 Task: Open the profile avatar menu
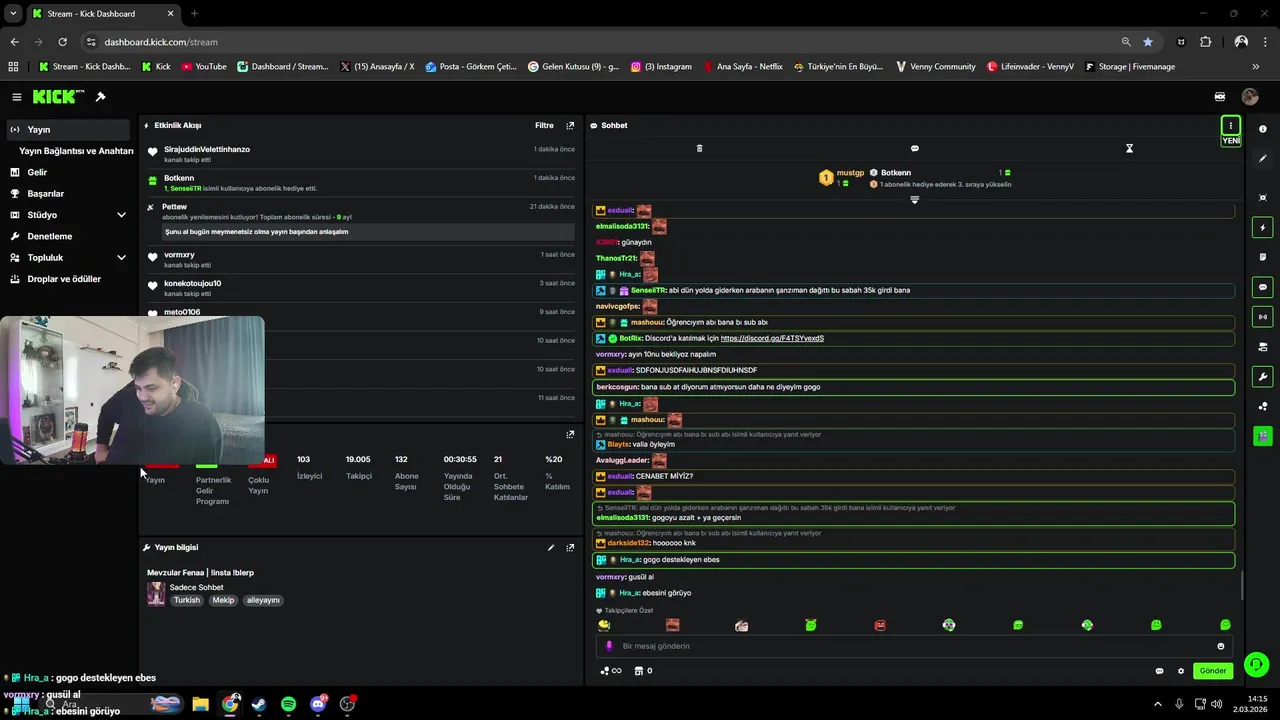[1250, 97]
